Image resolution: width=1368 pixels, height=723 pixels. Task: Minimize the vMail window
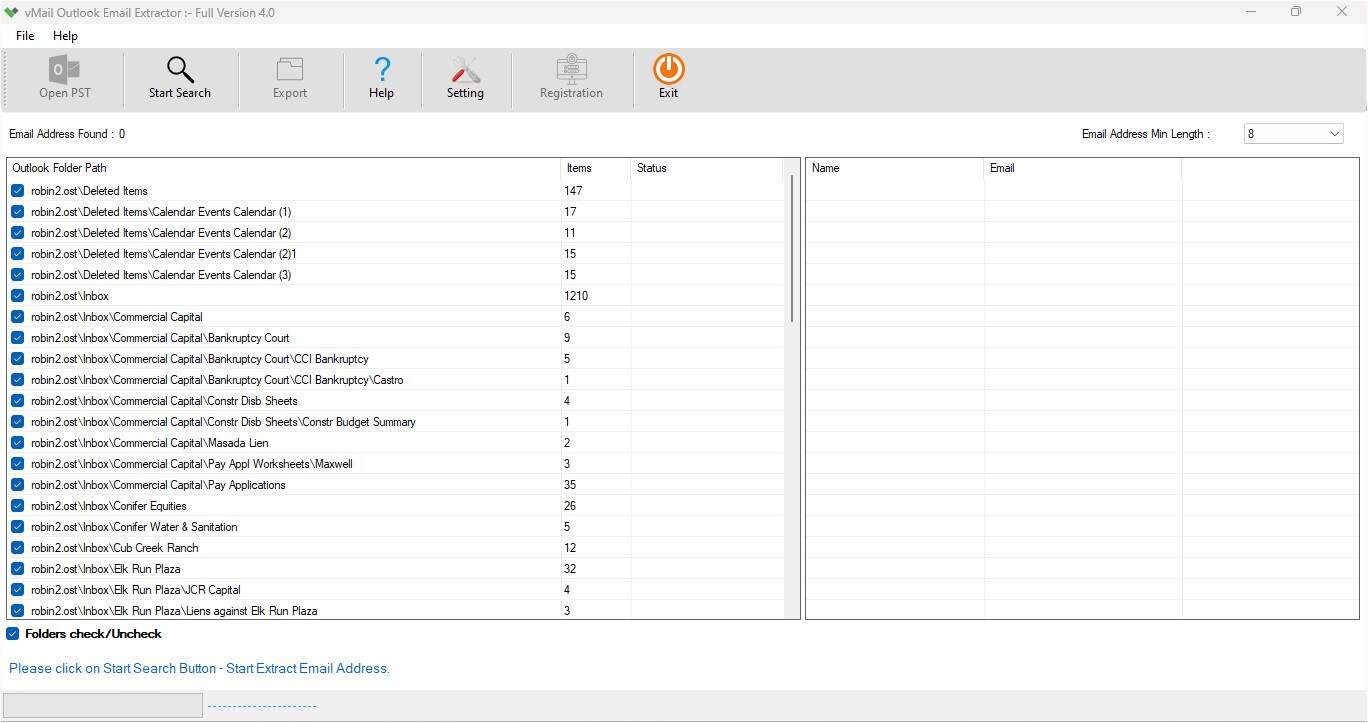click(1251, 12)
